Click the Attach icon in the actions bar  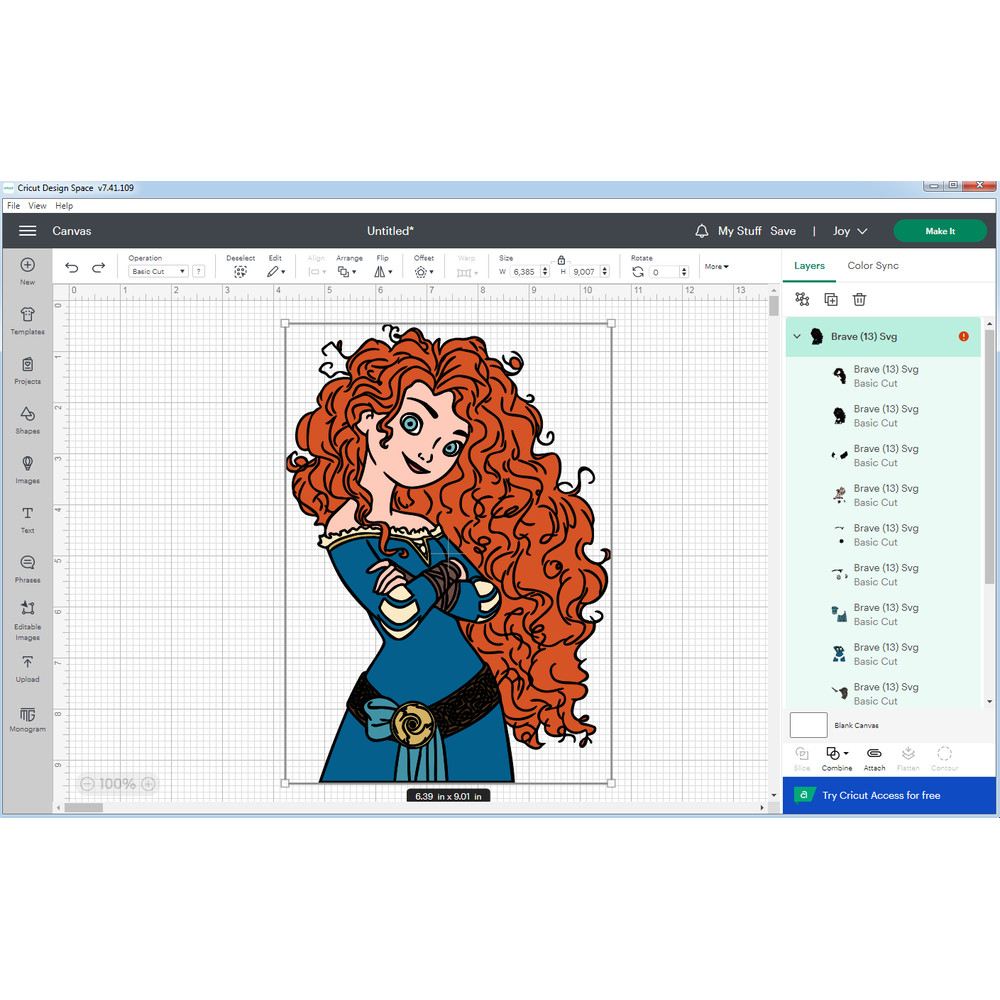(874, 756)
